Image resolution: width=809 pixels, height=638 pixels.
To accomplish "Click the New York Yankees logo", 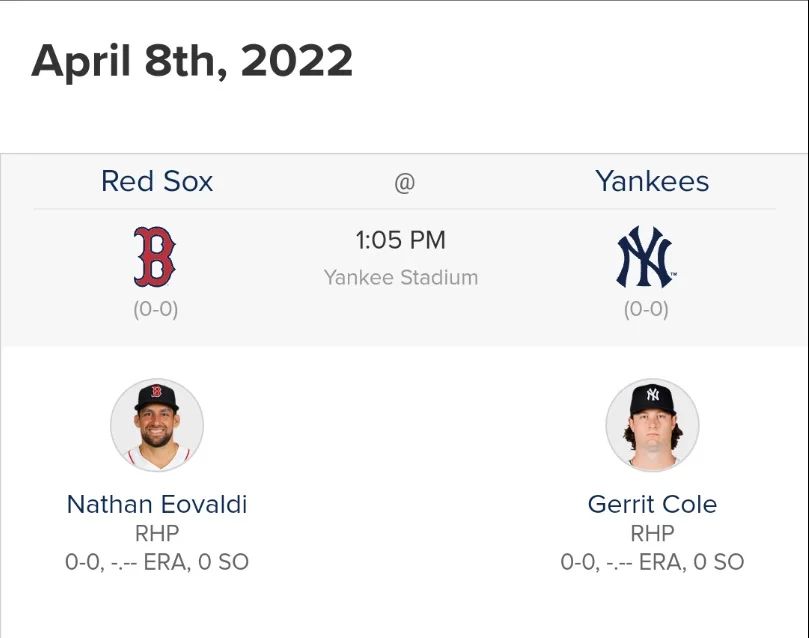I will (645, 257).
